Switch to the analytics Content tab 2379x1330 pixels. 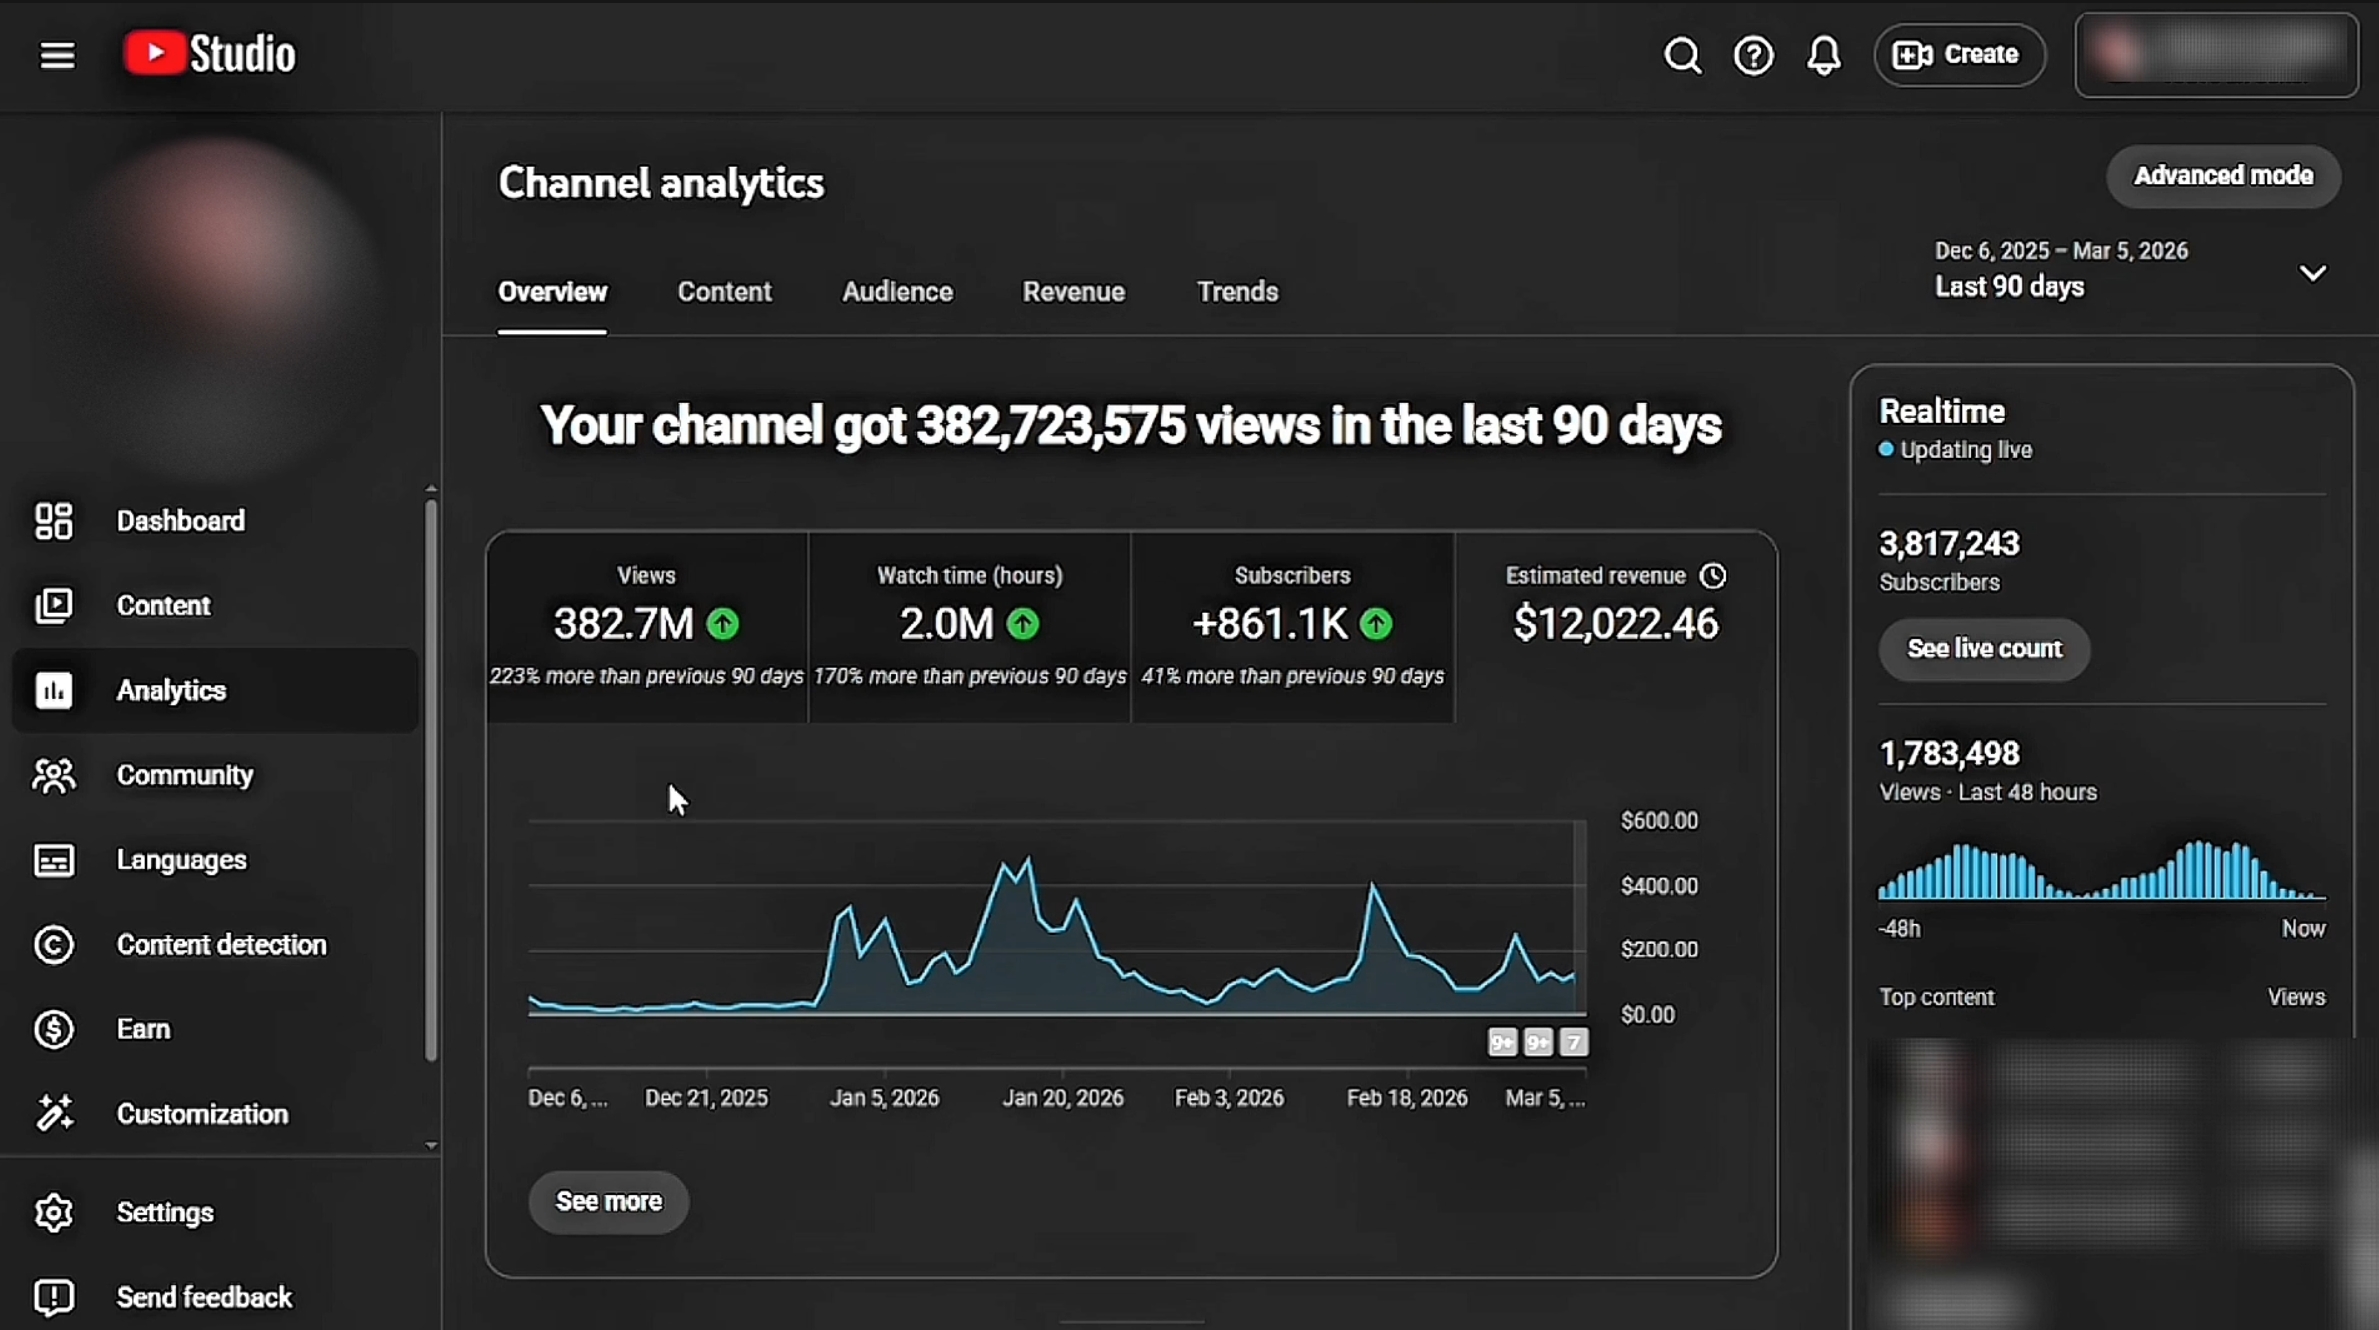724,292
